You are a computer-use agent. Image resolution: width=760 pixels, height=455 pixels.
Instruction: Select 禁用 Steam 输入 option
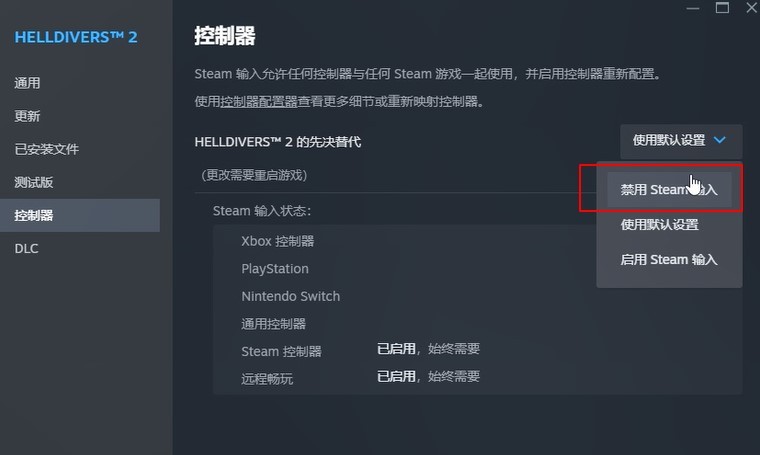pyautogui.click(x=669, y=189)
